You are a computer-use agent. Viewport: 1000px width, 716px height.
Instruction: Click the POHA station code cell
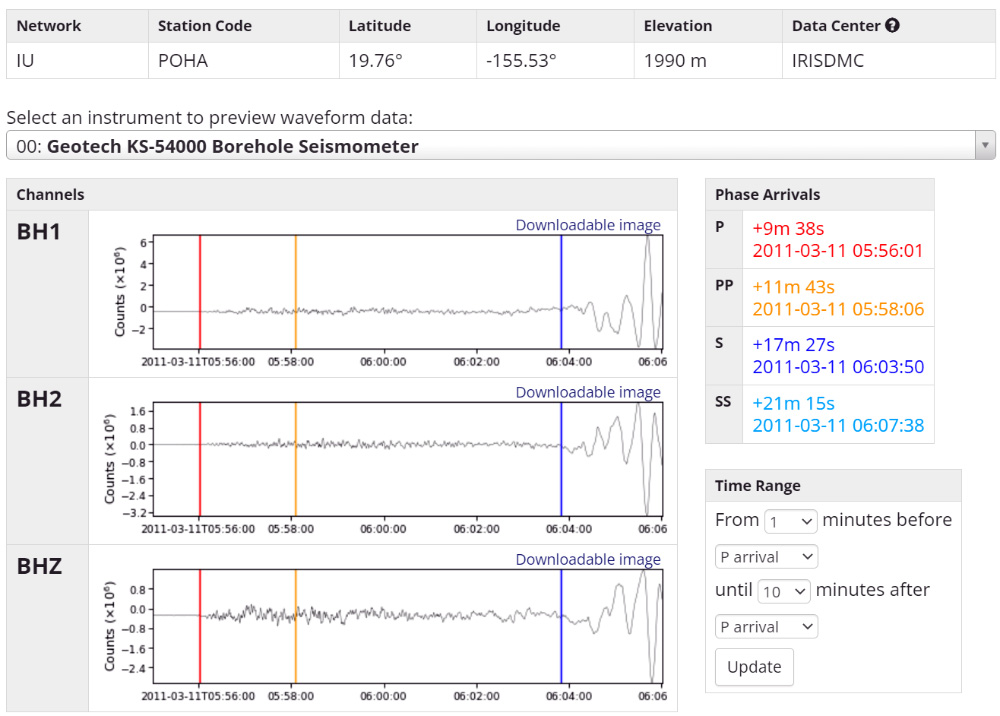pyautogui.click(x=183, y=61)
